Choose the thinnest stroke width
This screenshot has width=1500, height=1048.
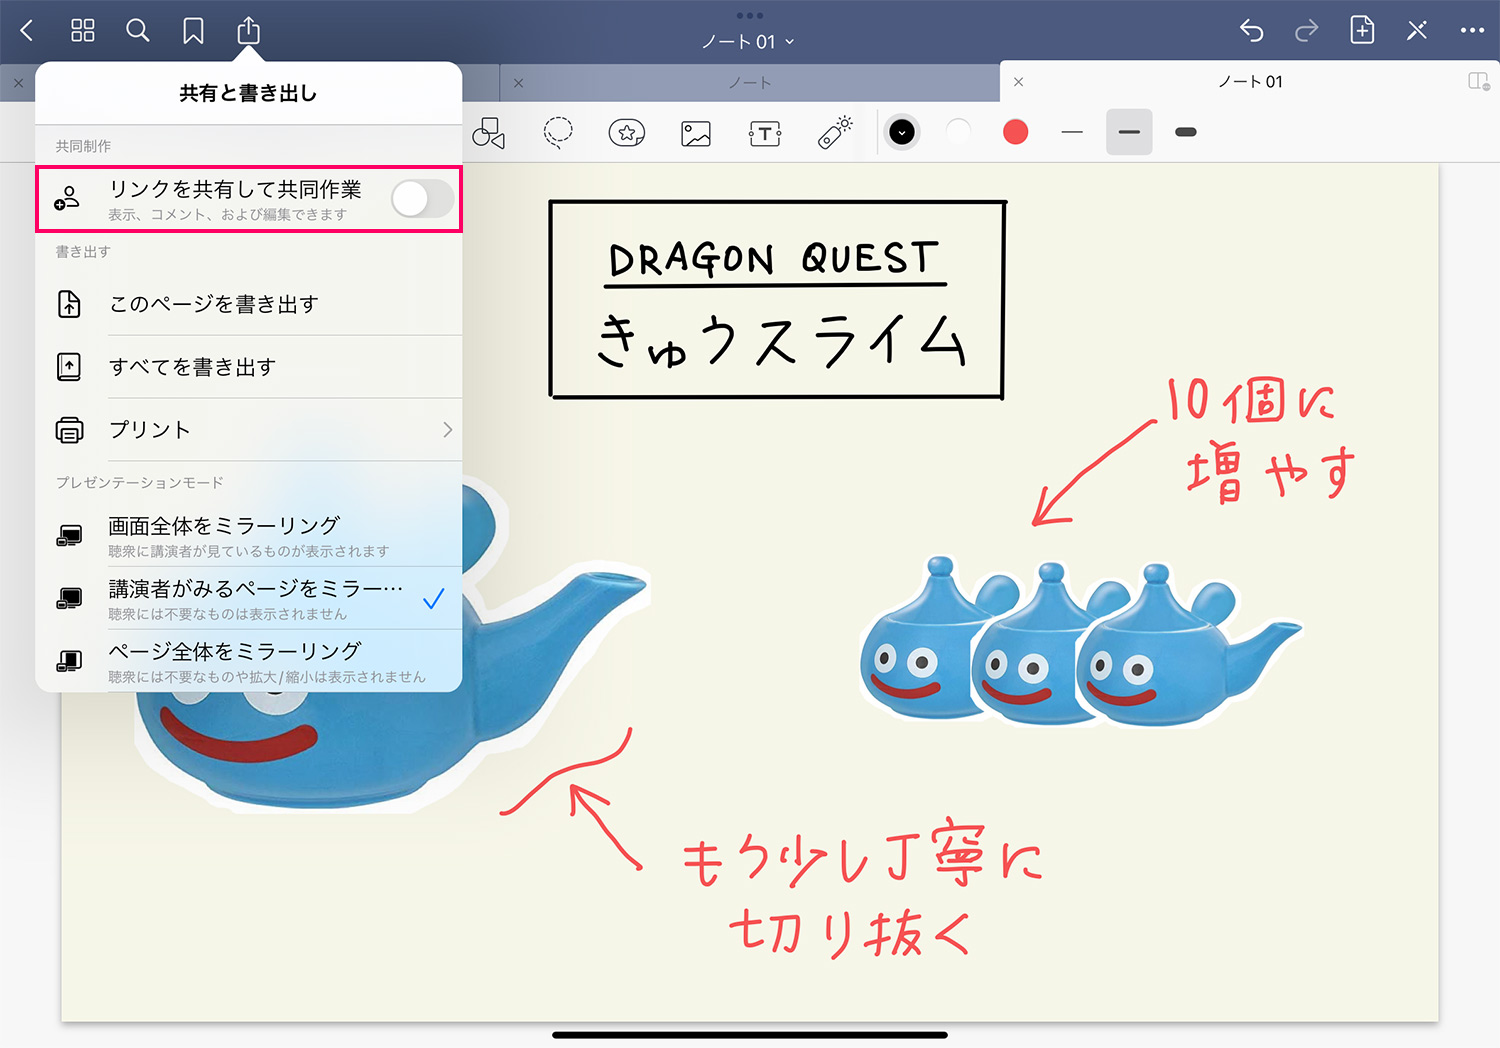click(x=1072, y=132)
